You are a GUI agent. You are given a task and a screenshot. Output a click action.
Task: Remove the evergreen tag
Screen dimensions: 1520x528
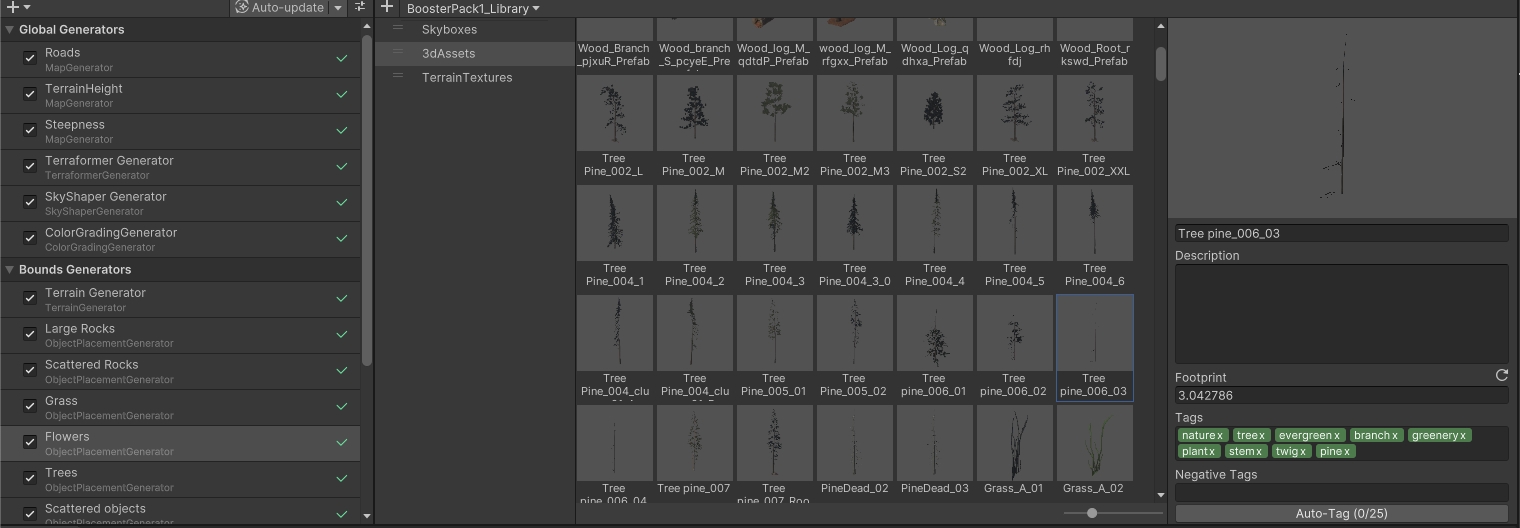(x=1336, y=435)
